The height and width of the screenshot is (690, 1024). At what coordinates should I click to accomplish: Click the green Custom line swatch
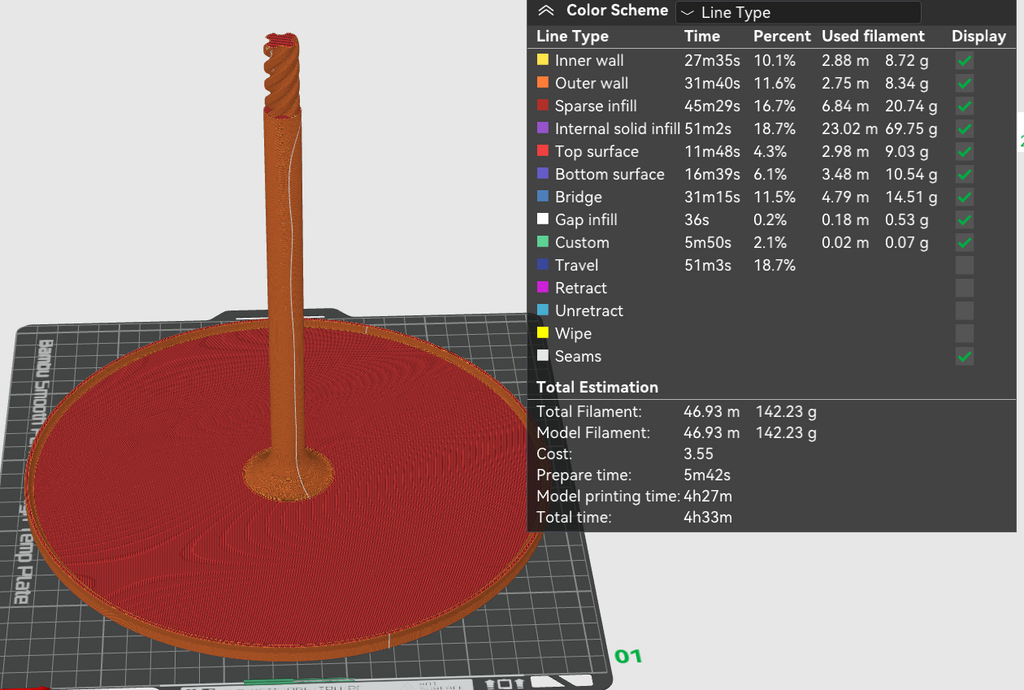(x=543, y=242)
